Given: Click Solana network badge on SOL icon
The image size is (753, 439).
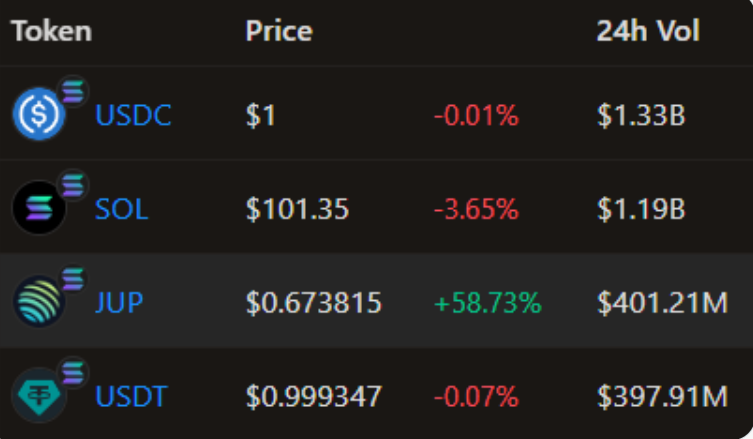Looking at the screenshot, I should (73, 186).
